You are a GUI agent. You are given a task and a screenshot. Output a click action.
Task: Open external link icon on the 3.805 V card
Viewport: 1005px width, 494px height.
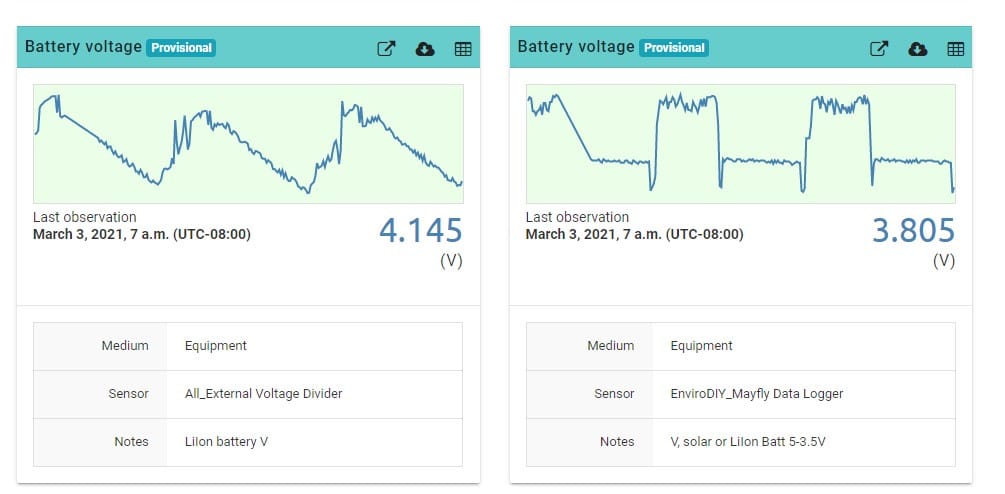879,48
